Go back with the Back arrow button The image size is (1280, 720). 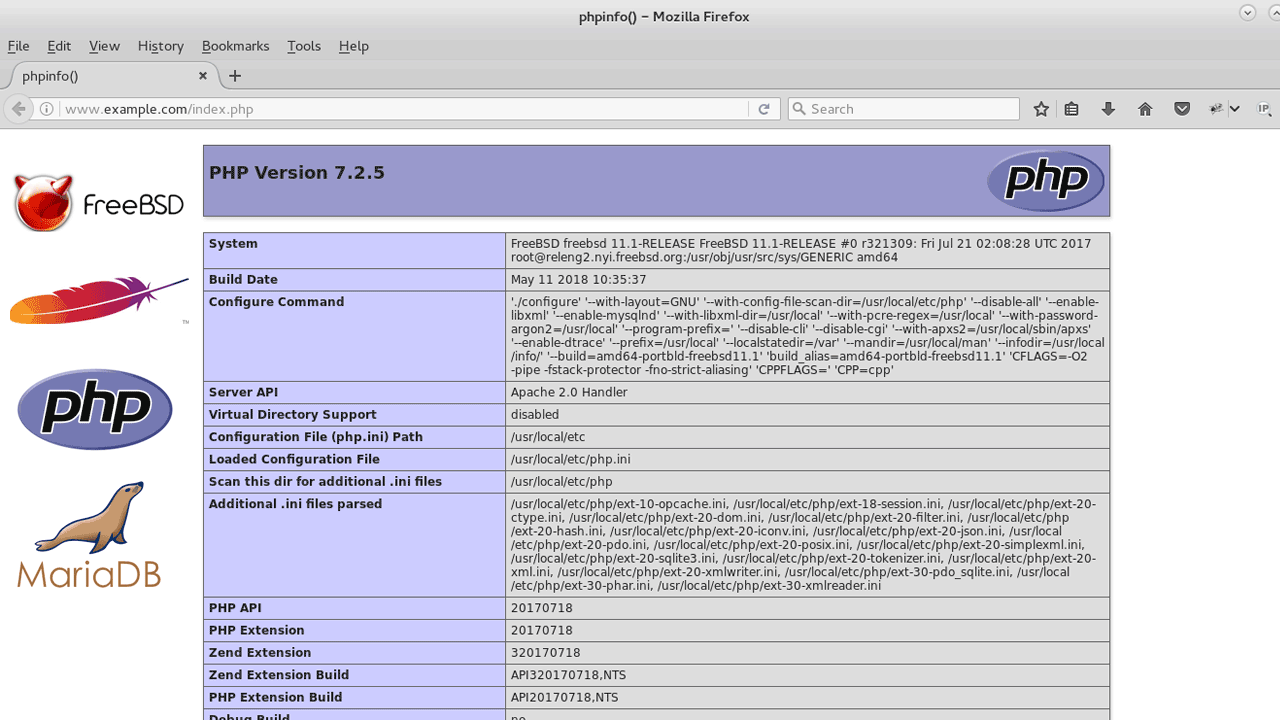tap(18, 109)
